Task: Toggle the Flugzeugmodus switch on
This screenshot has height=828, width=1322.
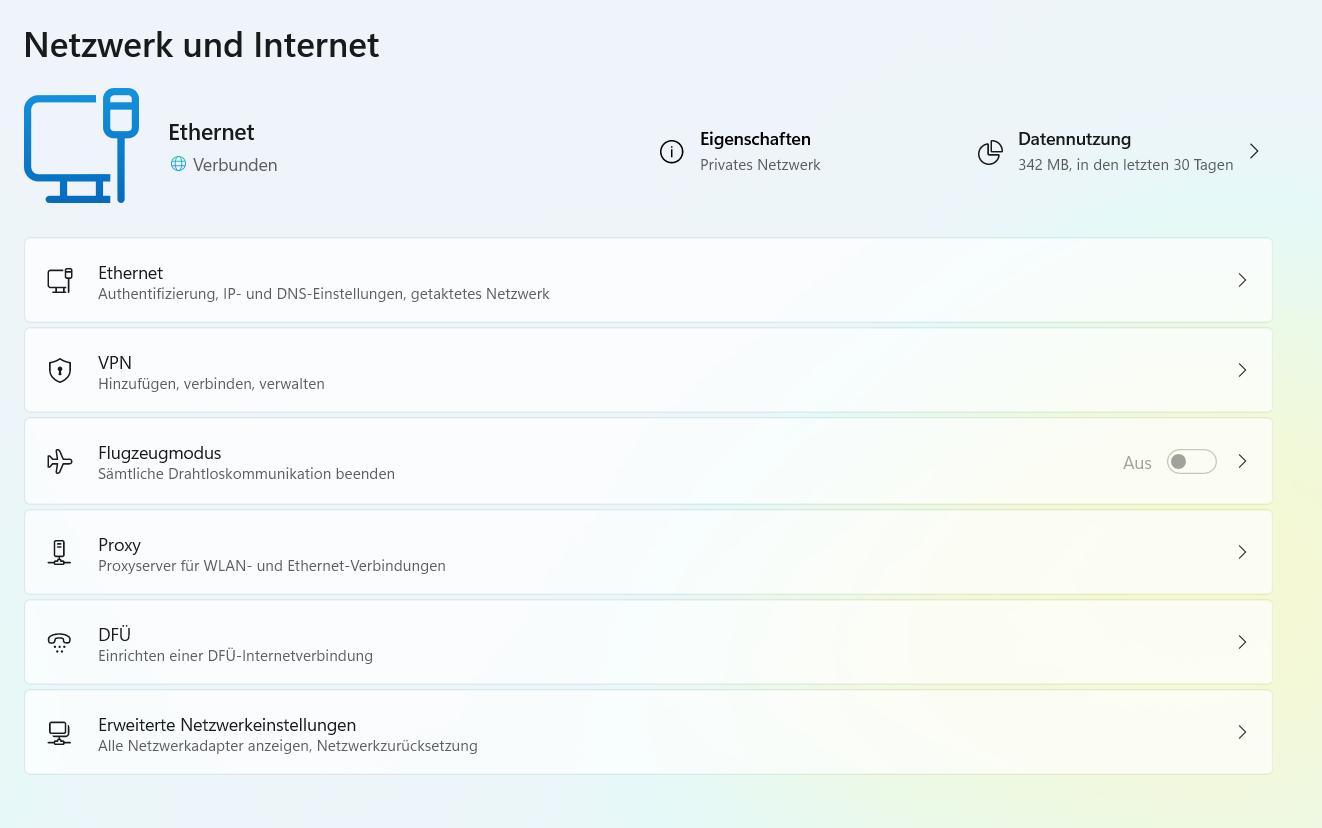Action: [x=1191, y=462]
